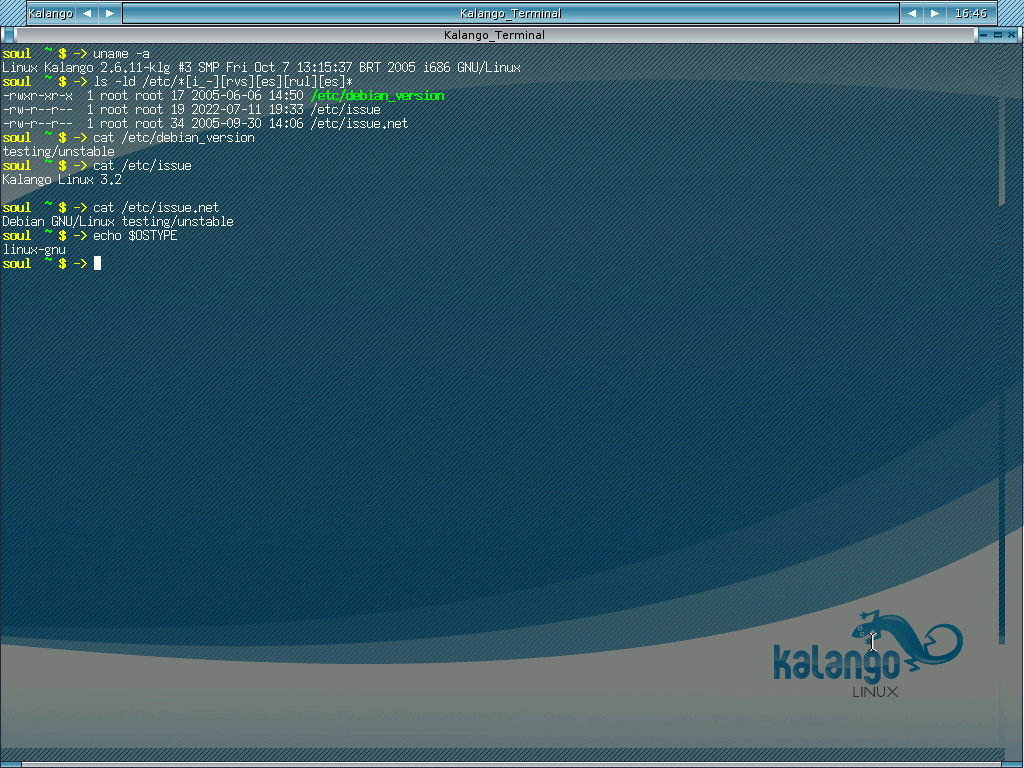
Task: Switch to next workspace using right arrow beside Kalango
Action: click(110, 13)
